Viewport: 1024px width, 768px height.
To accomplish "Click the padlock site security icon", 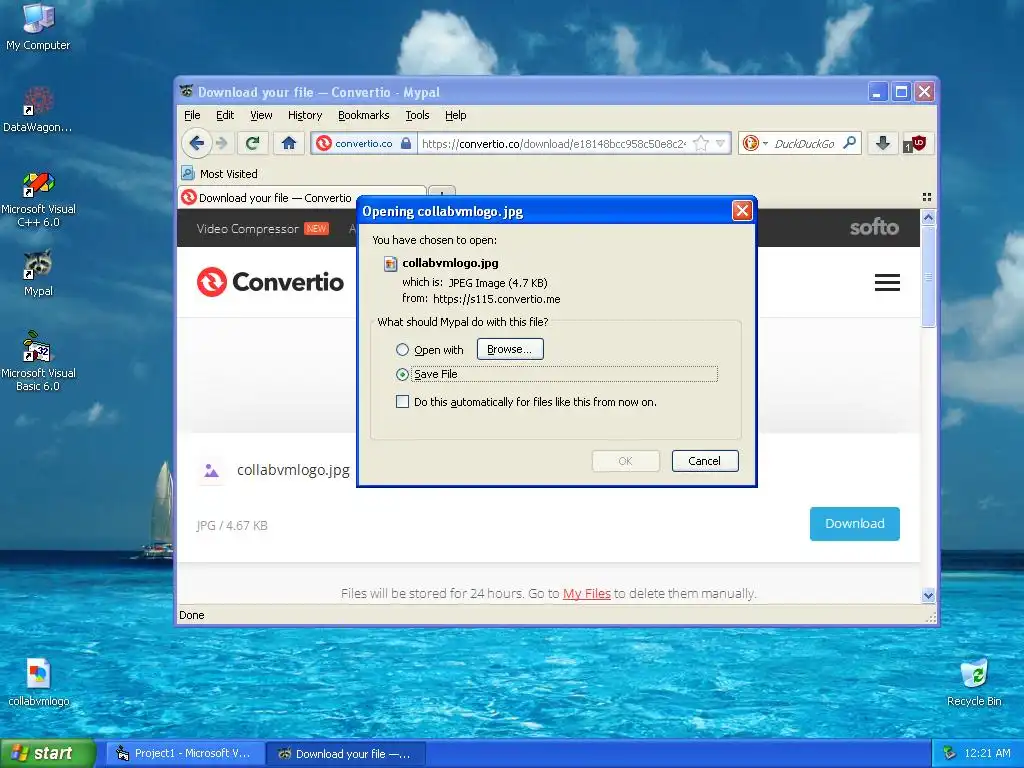I will click(406, 143).
